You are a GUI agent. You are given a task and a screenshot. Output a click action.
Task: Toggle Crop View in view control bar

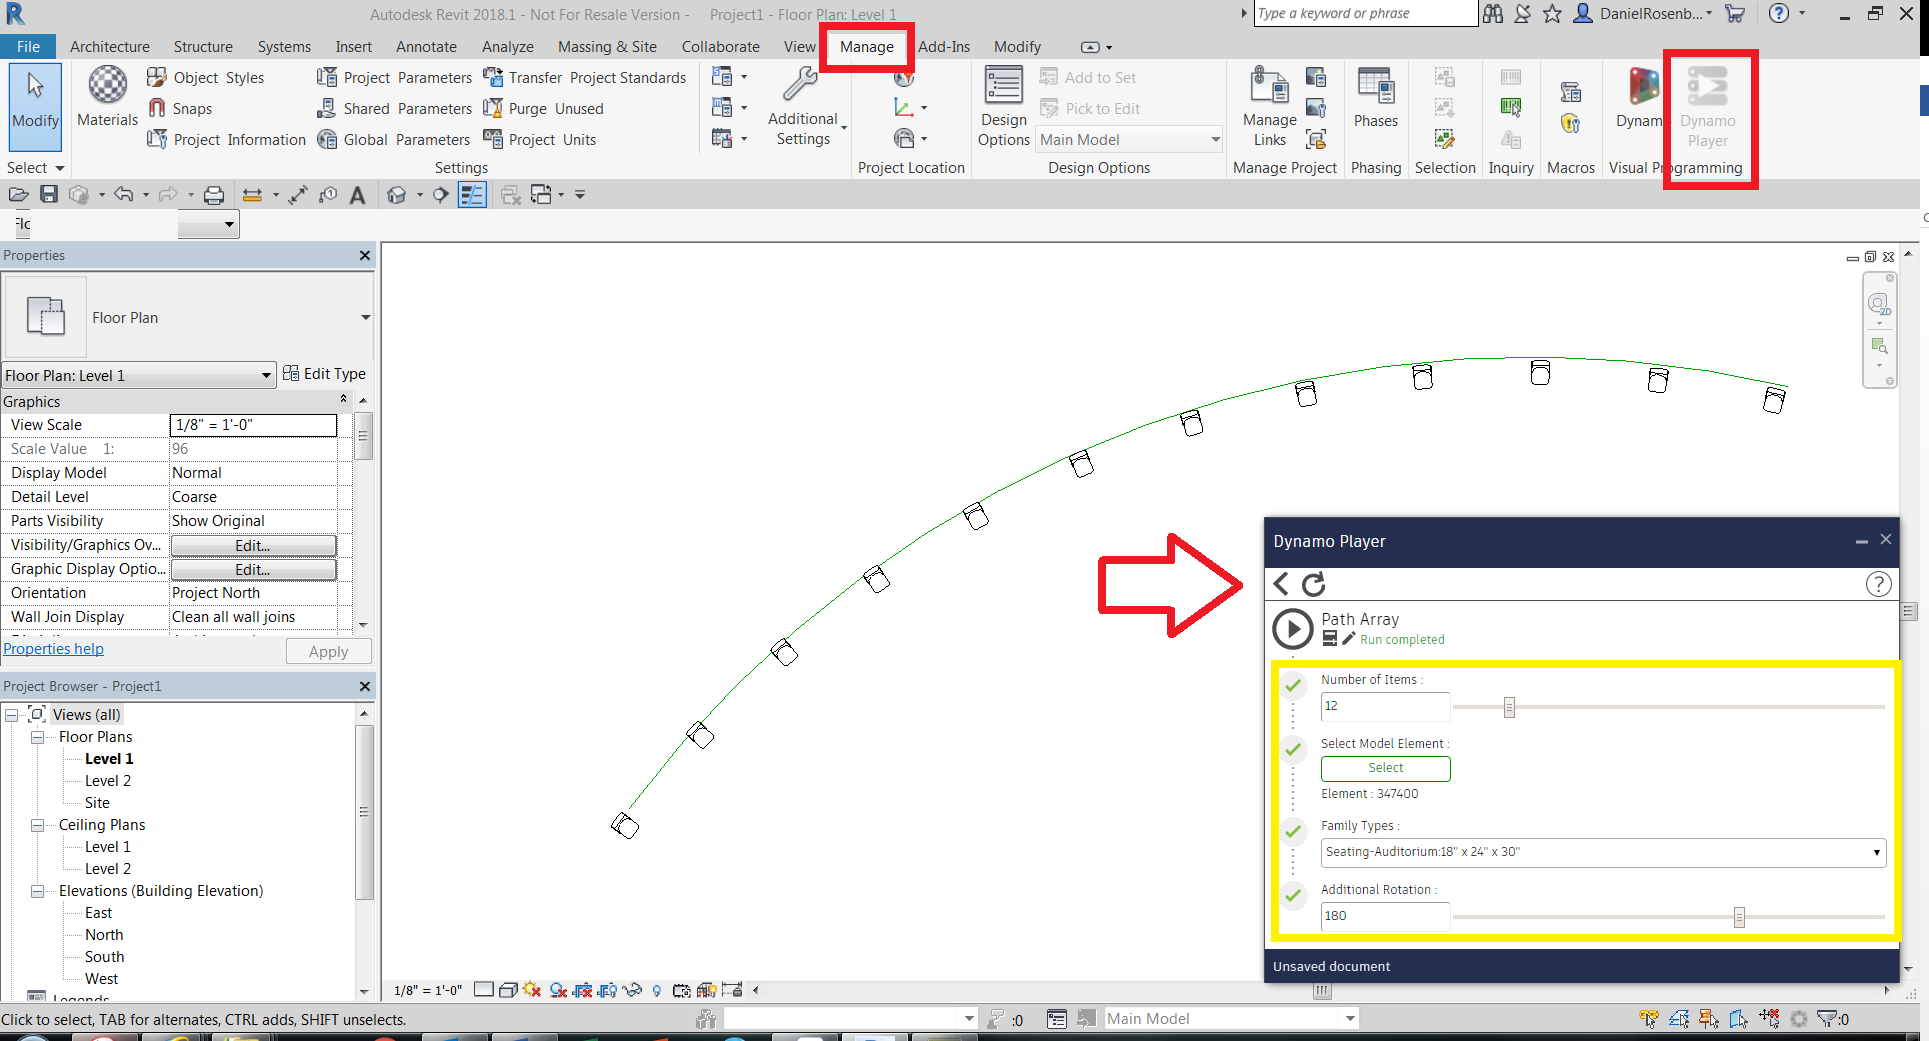pos(582,990)
